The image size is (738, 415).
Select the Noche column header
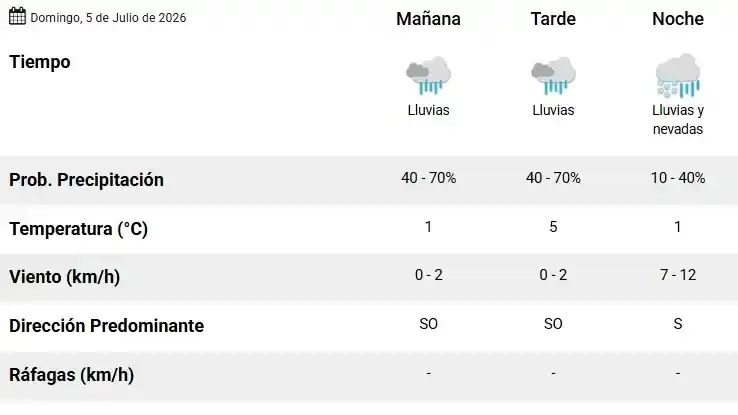pos(678,19)
